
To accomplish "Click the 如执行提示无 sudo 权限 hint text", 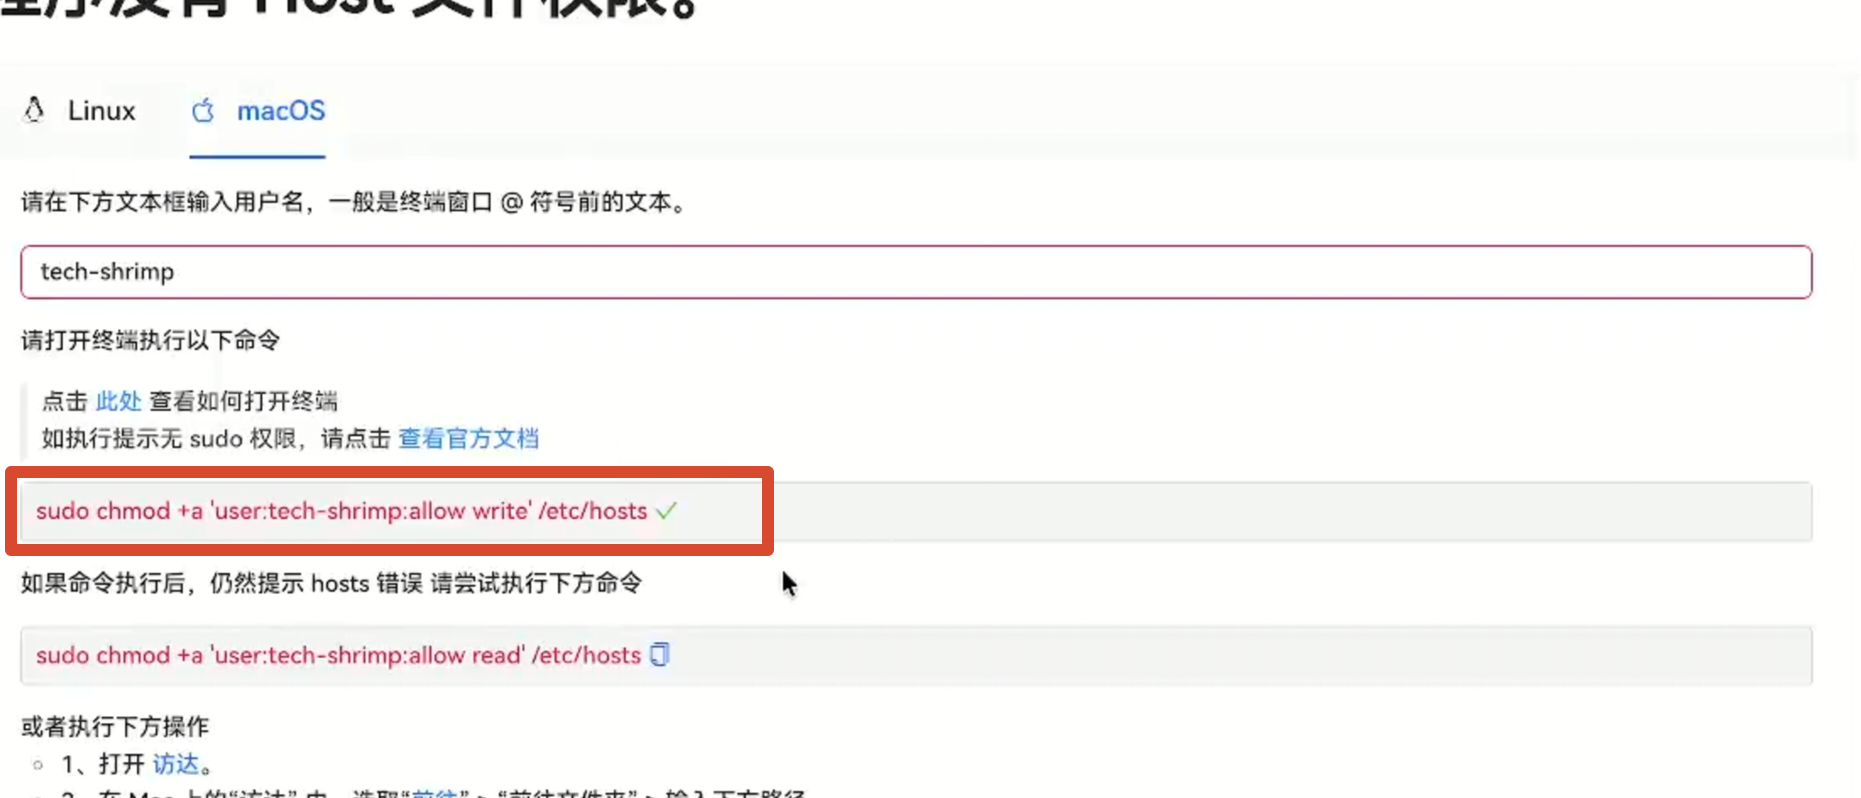I will pyautogui.click(x=215, y=438).
